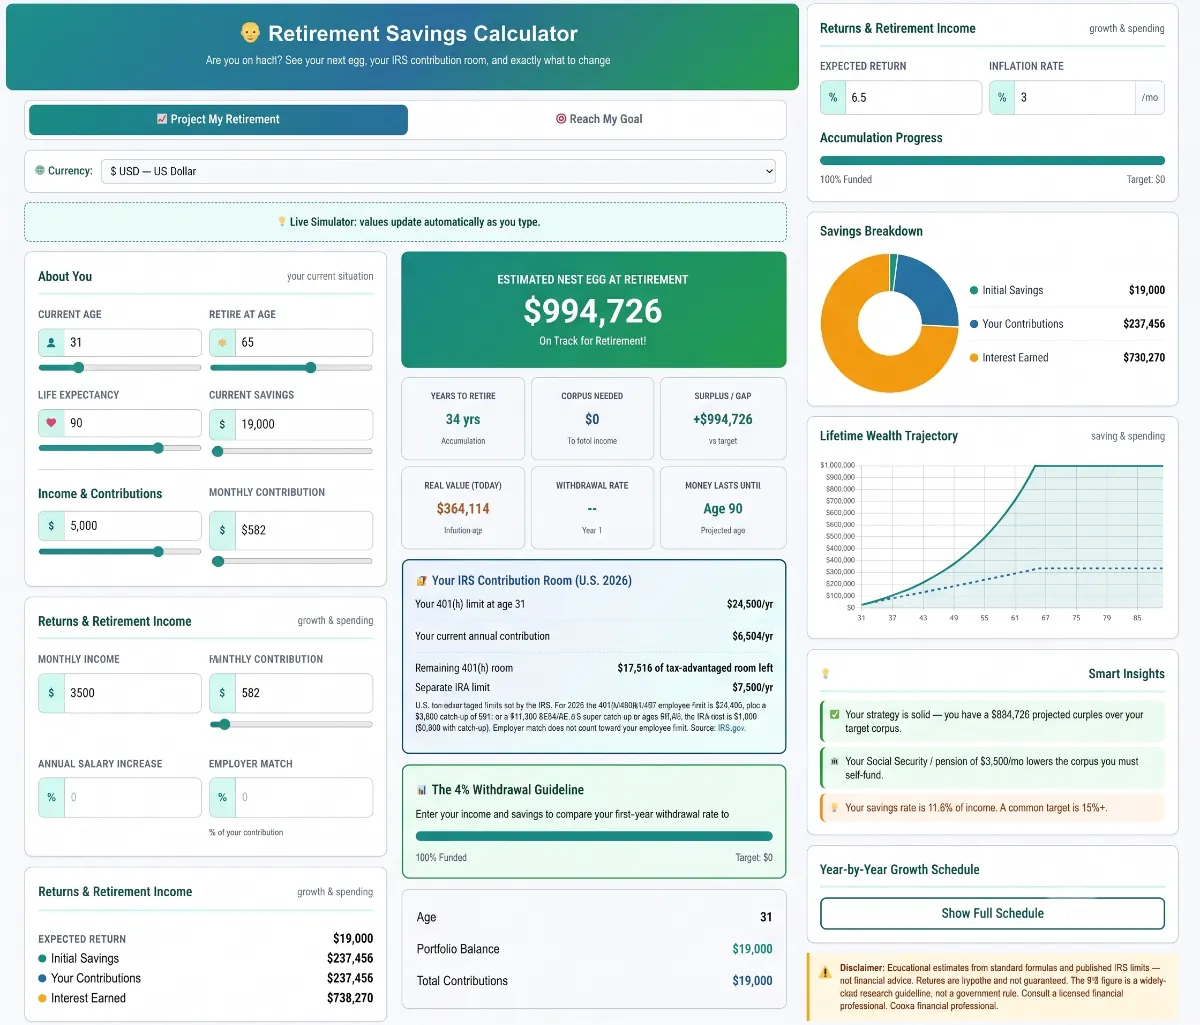Click the Initial Savings legend dot in Savings Breakdown

pyautogui.click(x=974, y=290)
